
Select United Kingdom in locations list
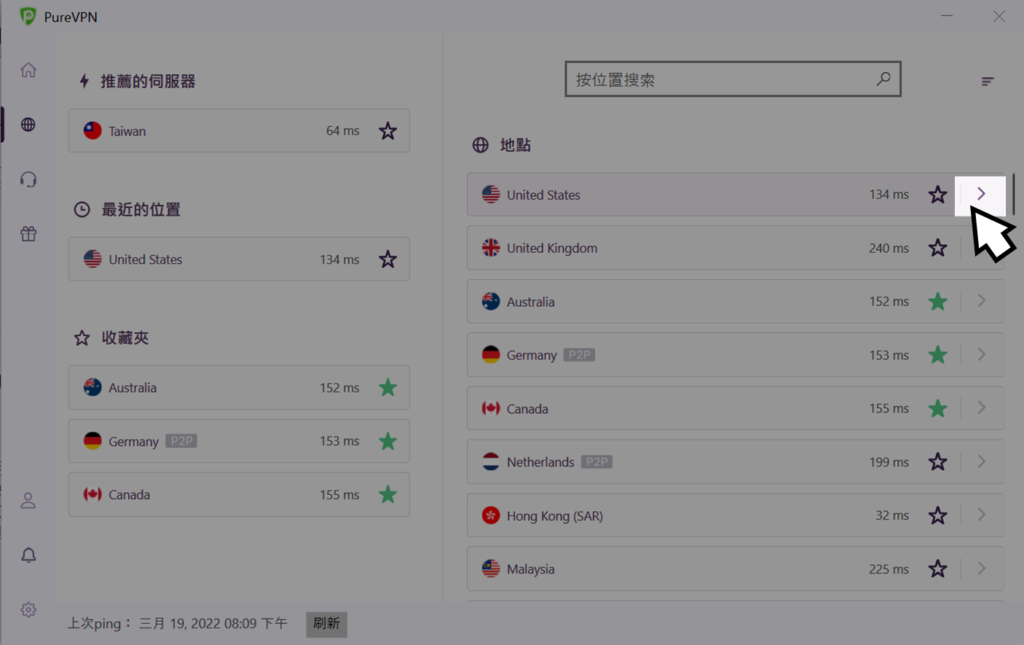coord(735,248)
